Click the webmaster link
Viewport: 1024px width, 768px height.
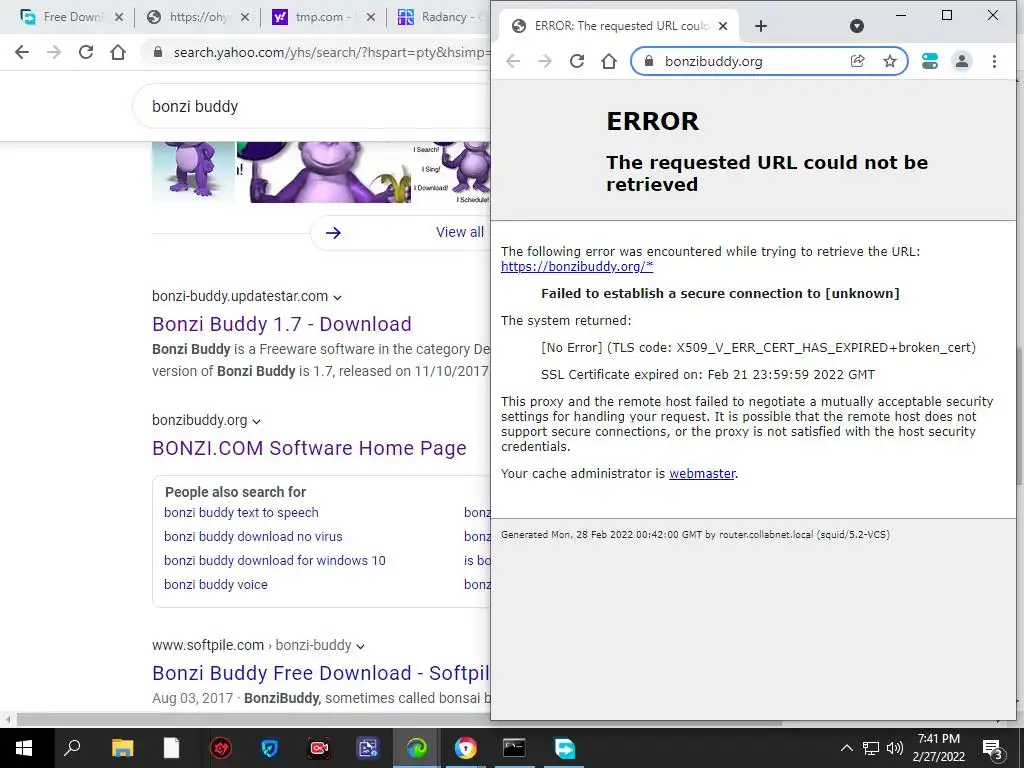[x=702, y=473]
